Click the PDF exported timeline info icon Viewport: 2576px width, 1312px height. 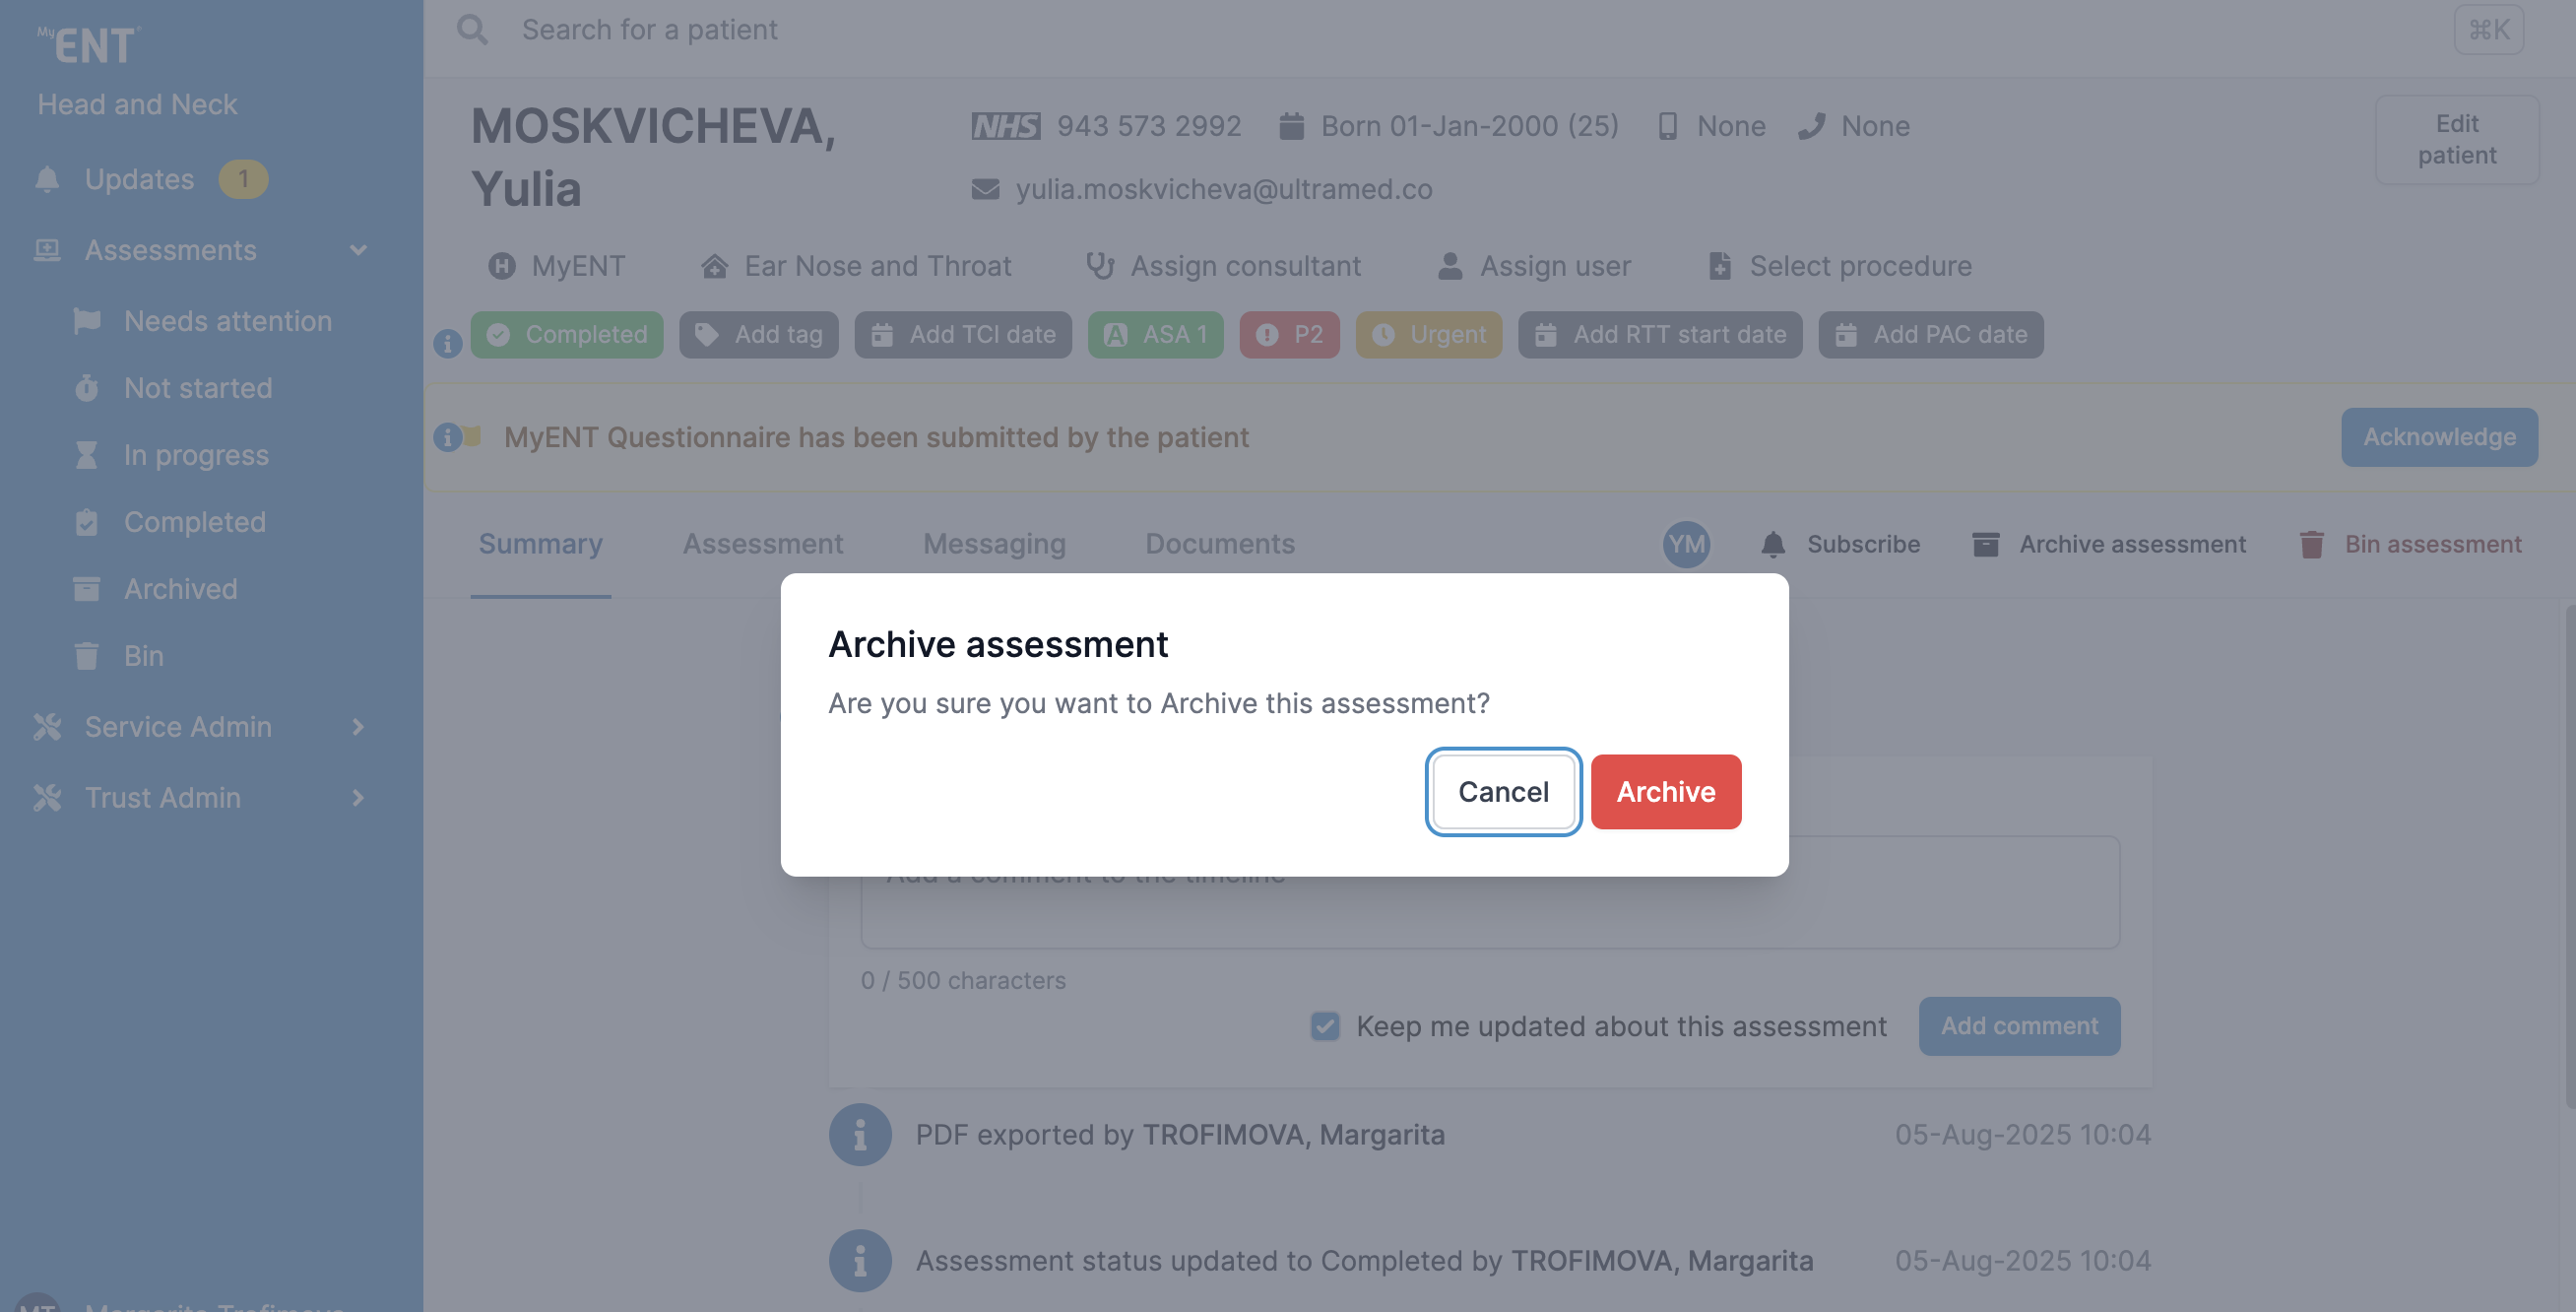[x=859, y=1134]
